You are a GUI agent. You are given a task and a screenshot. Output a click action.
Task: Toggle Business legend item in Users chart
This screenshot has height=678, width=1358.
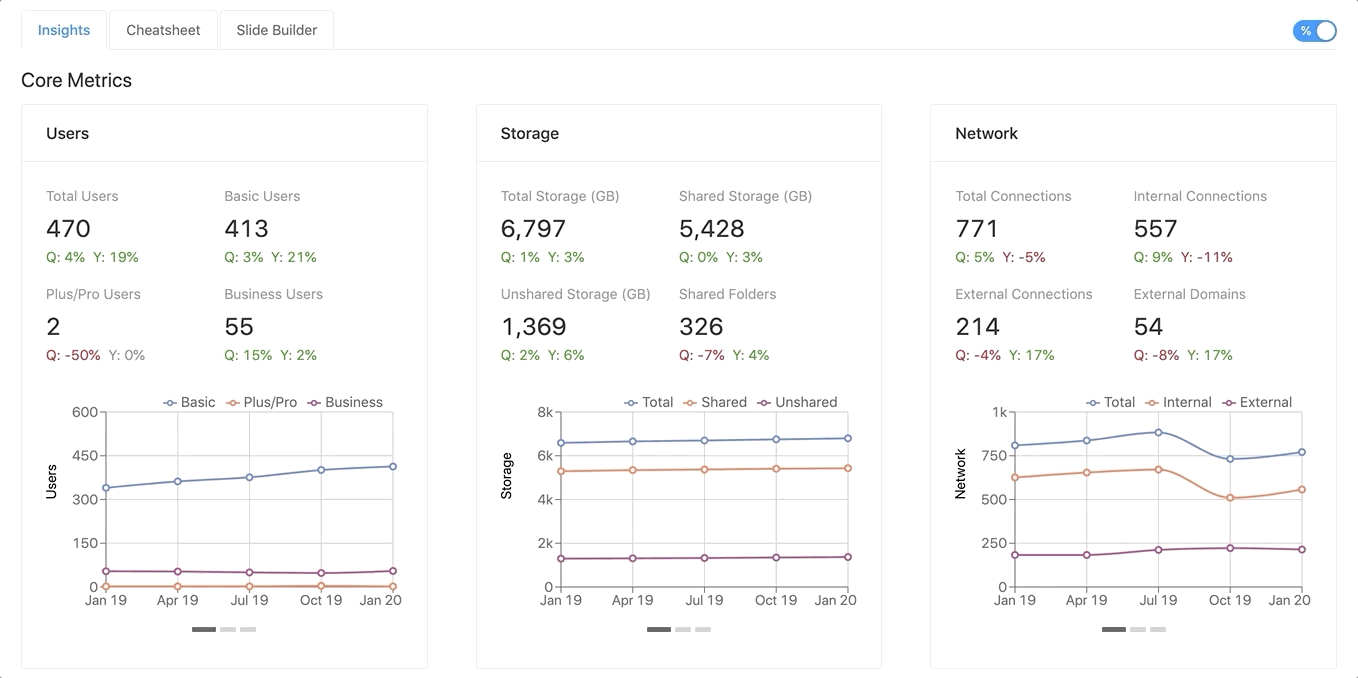(344, 402)
